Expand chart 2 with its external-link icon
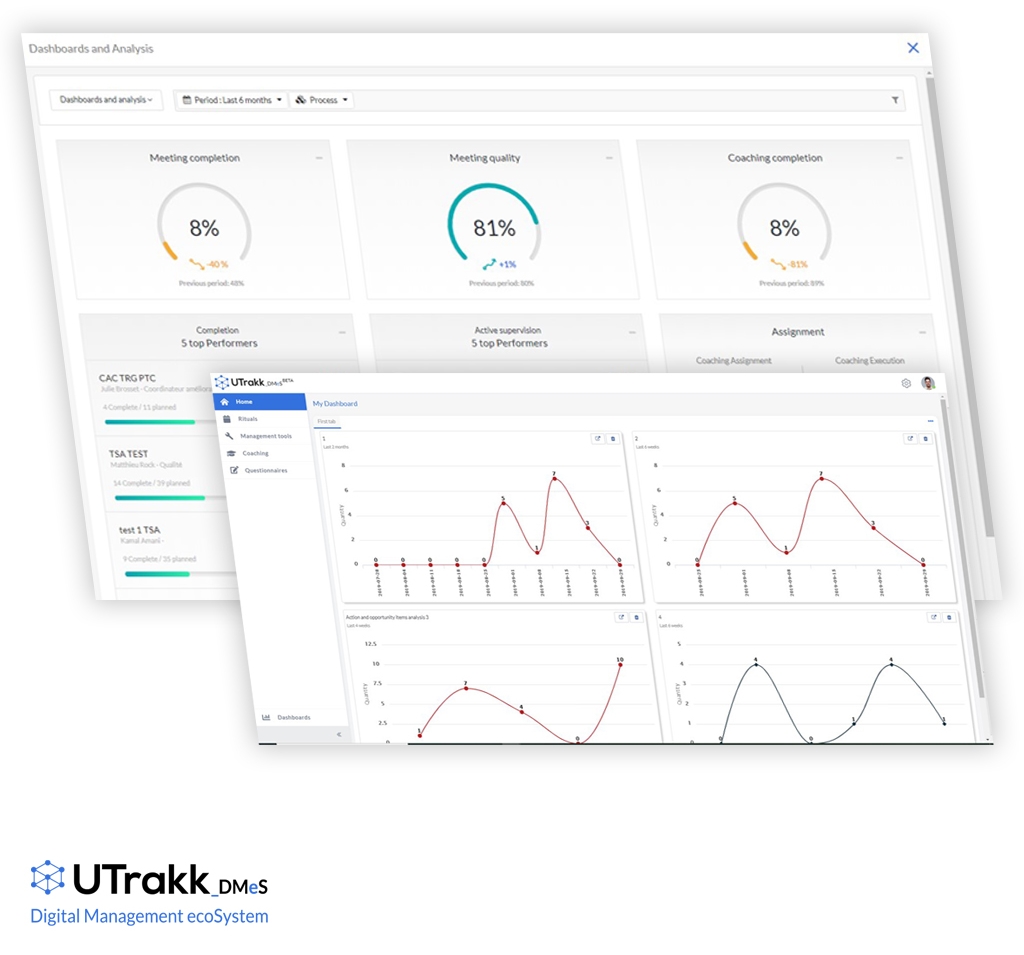 (x=908, y=438)
